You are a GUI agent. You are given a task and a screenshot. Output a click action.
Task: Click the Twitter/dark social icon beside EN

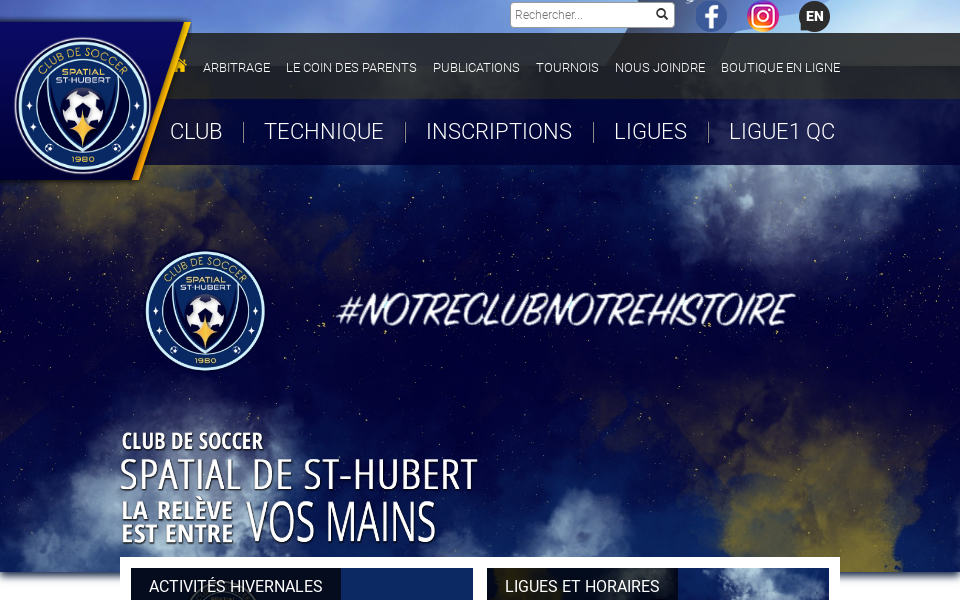pos(814,16)
